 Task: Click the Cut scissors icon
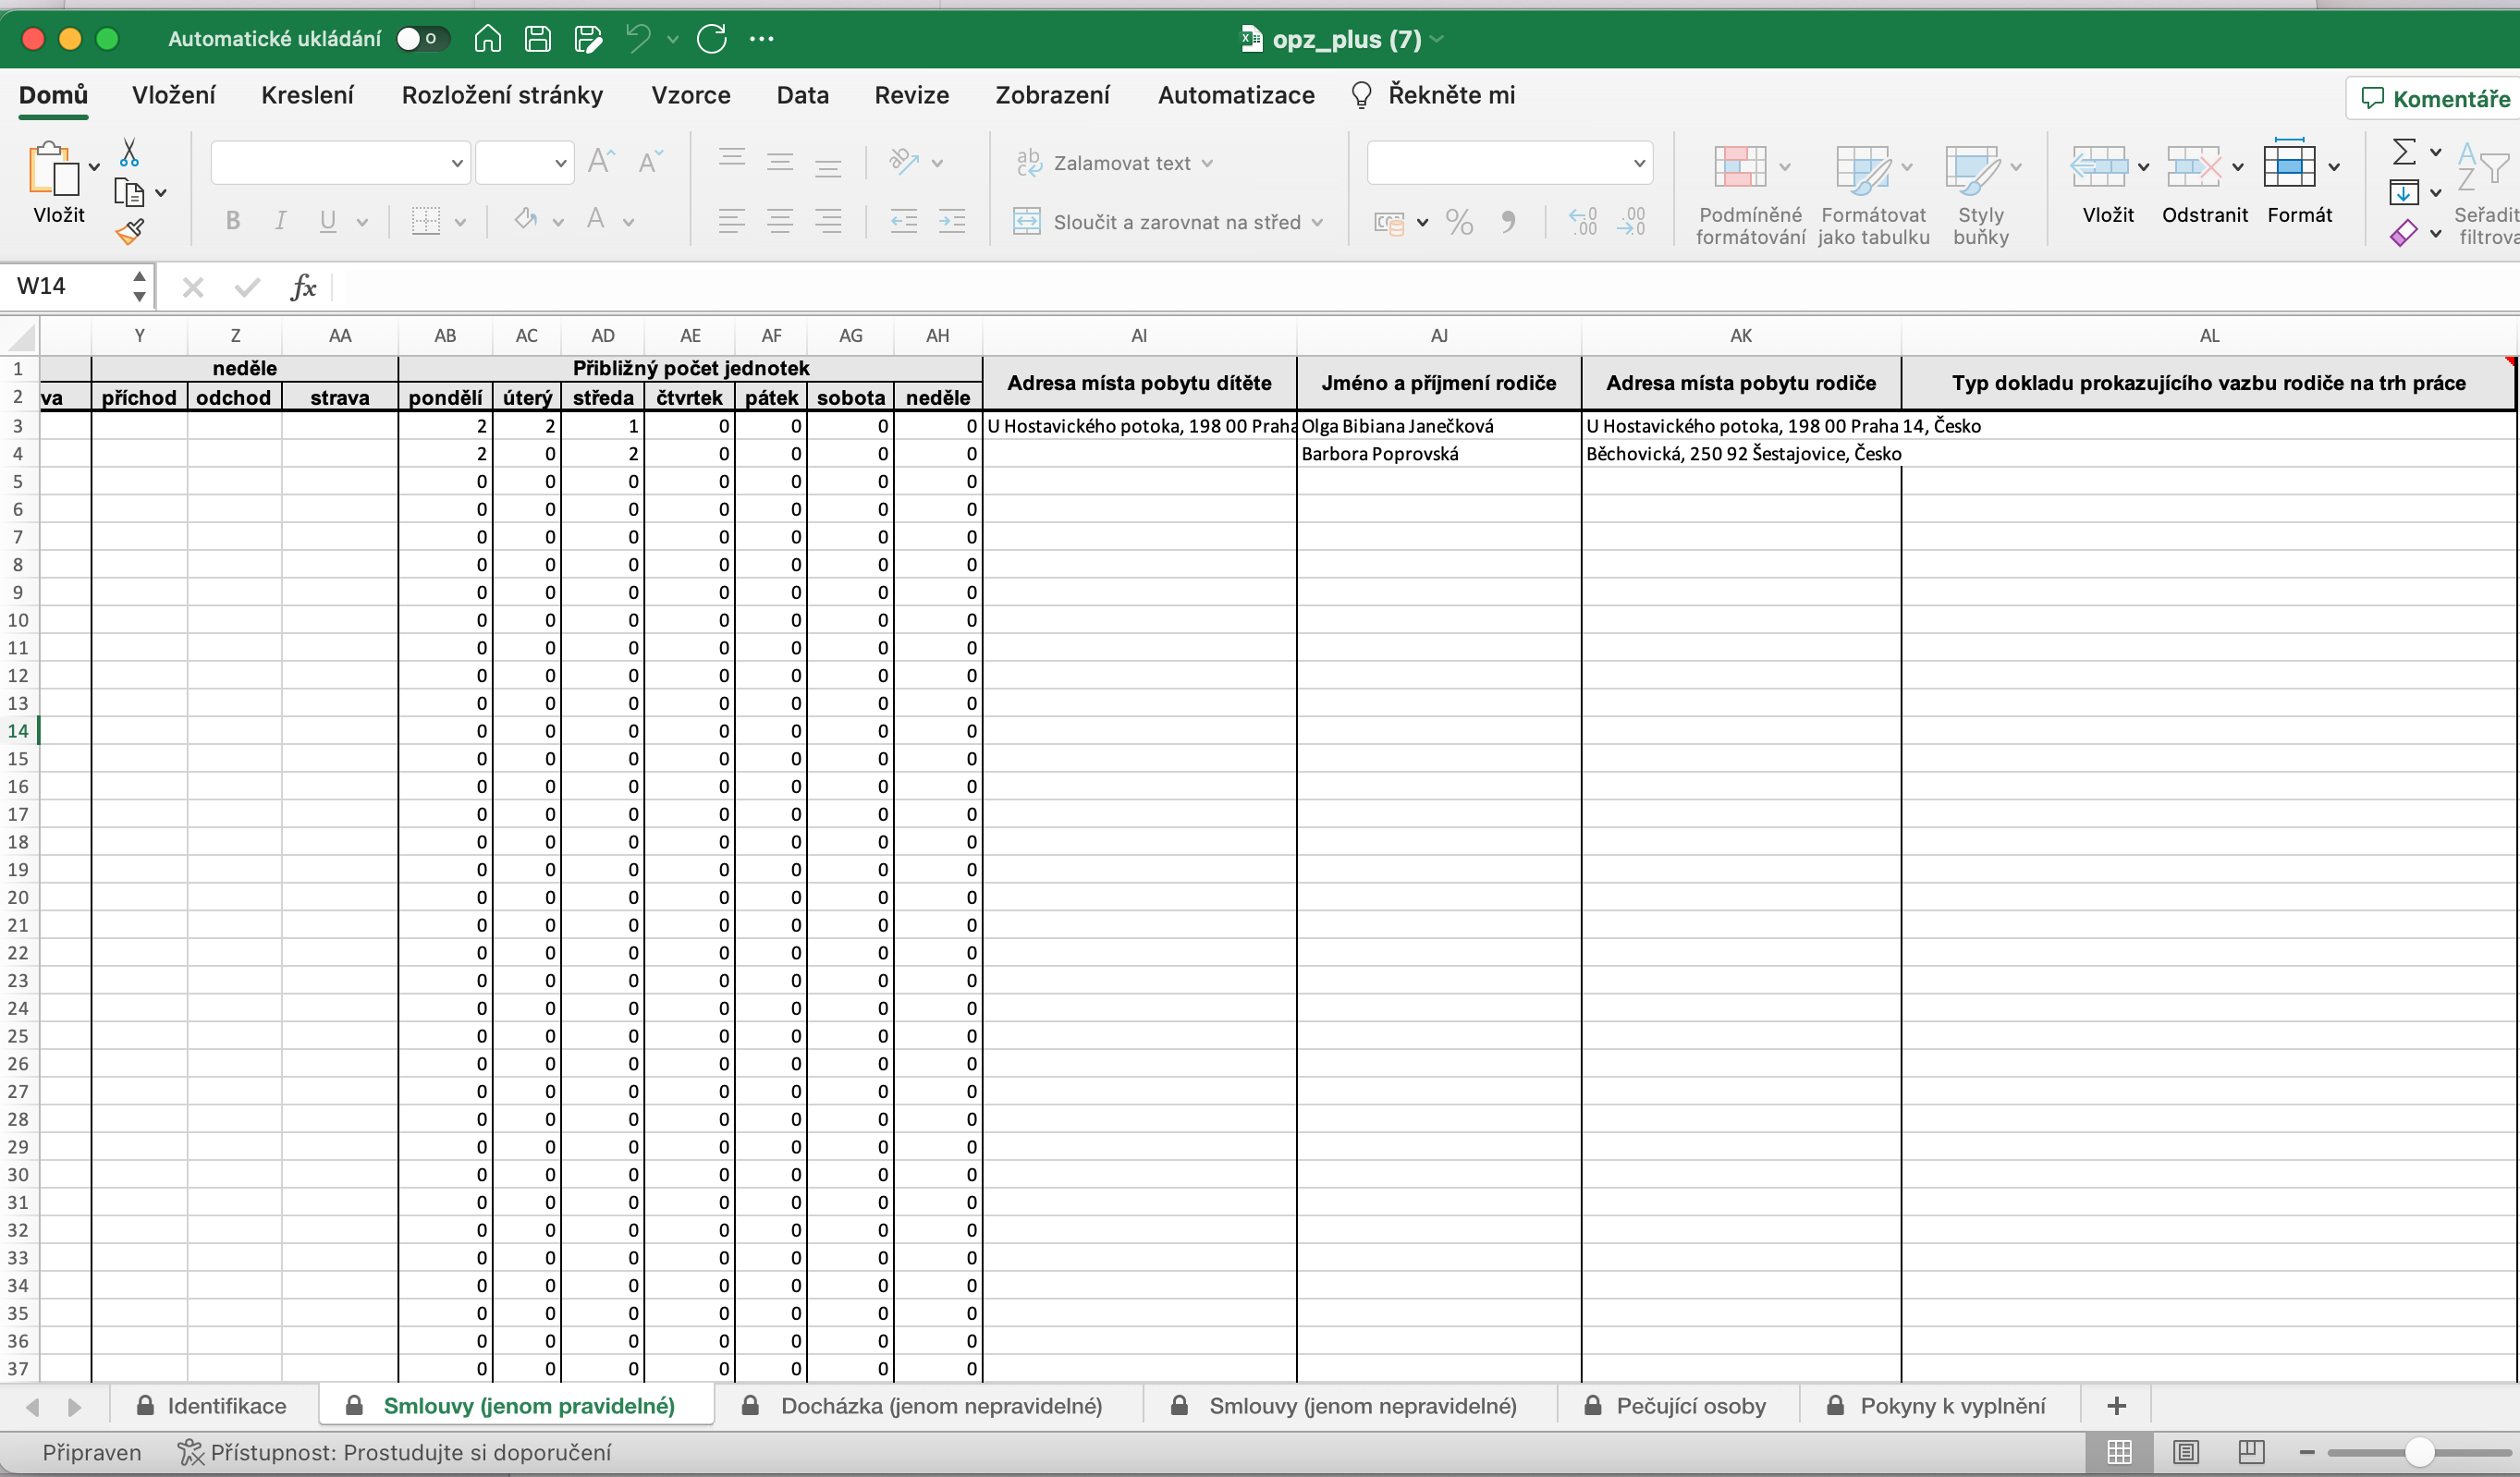129,153
